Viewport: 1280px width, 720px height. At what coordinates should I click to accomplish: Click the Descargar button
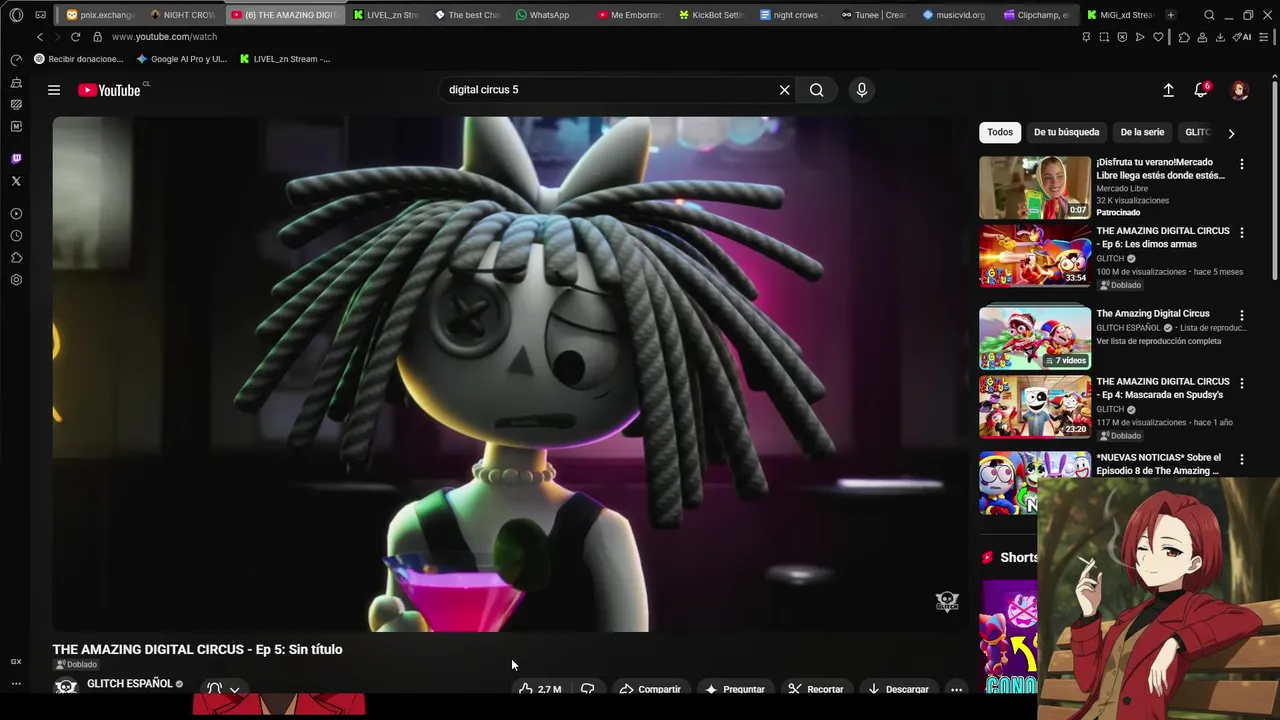coord(898,689)
